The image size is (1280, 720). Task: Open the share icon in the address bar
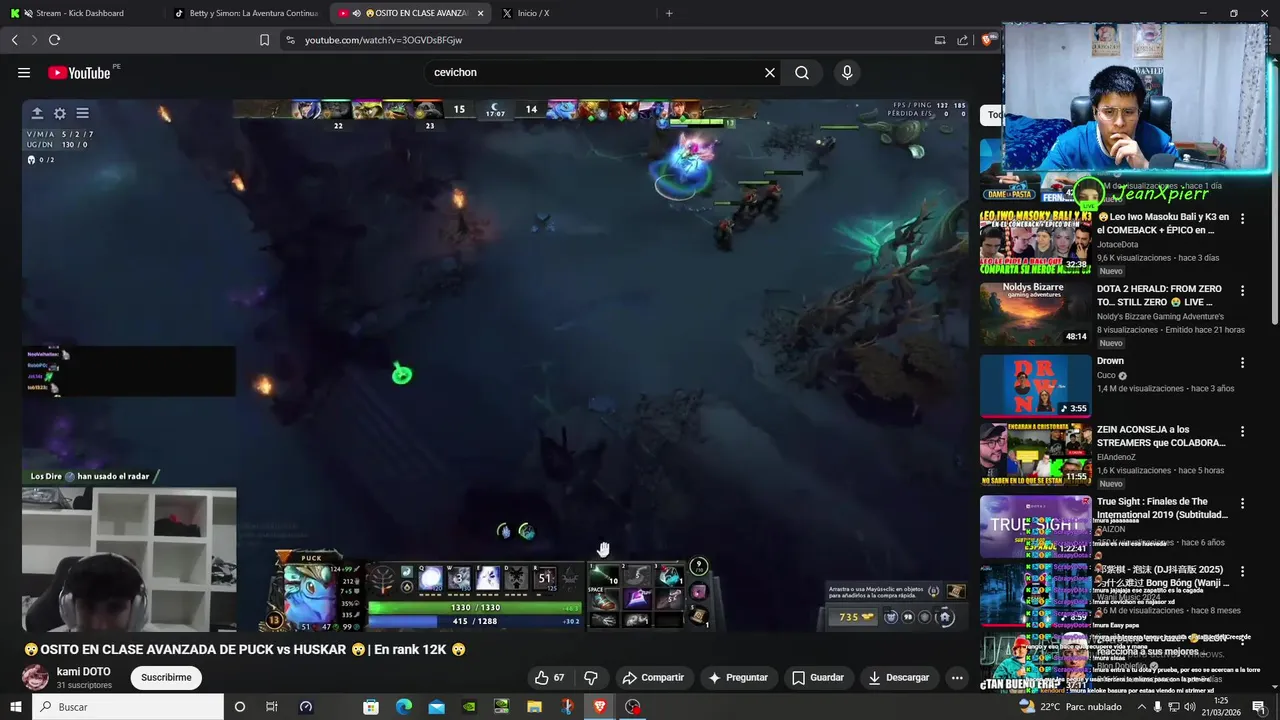[x=962, y=40]
